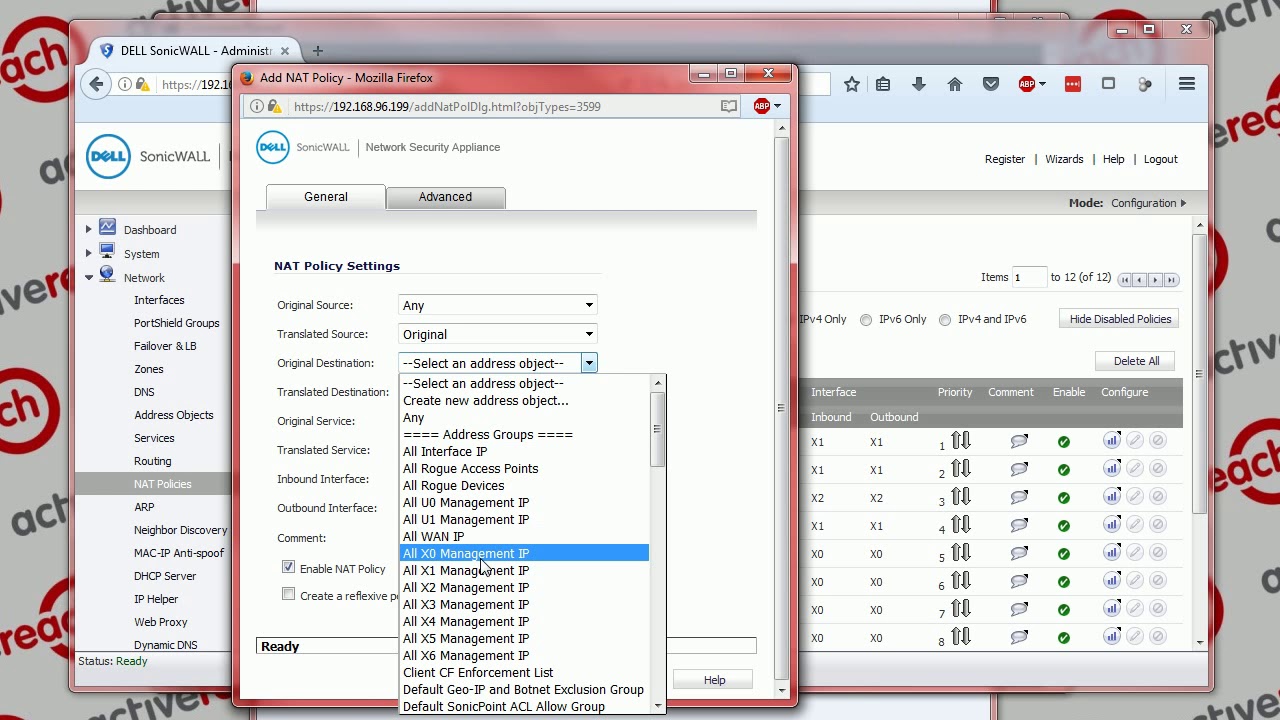
Task: Select IPv4 and IPv6 radio button
Action: click(945, 320)
